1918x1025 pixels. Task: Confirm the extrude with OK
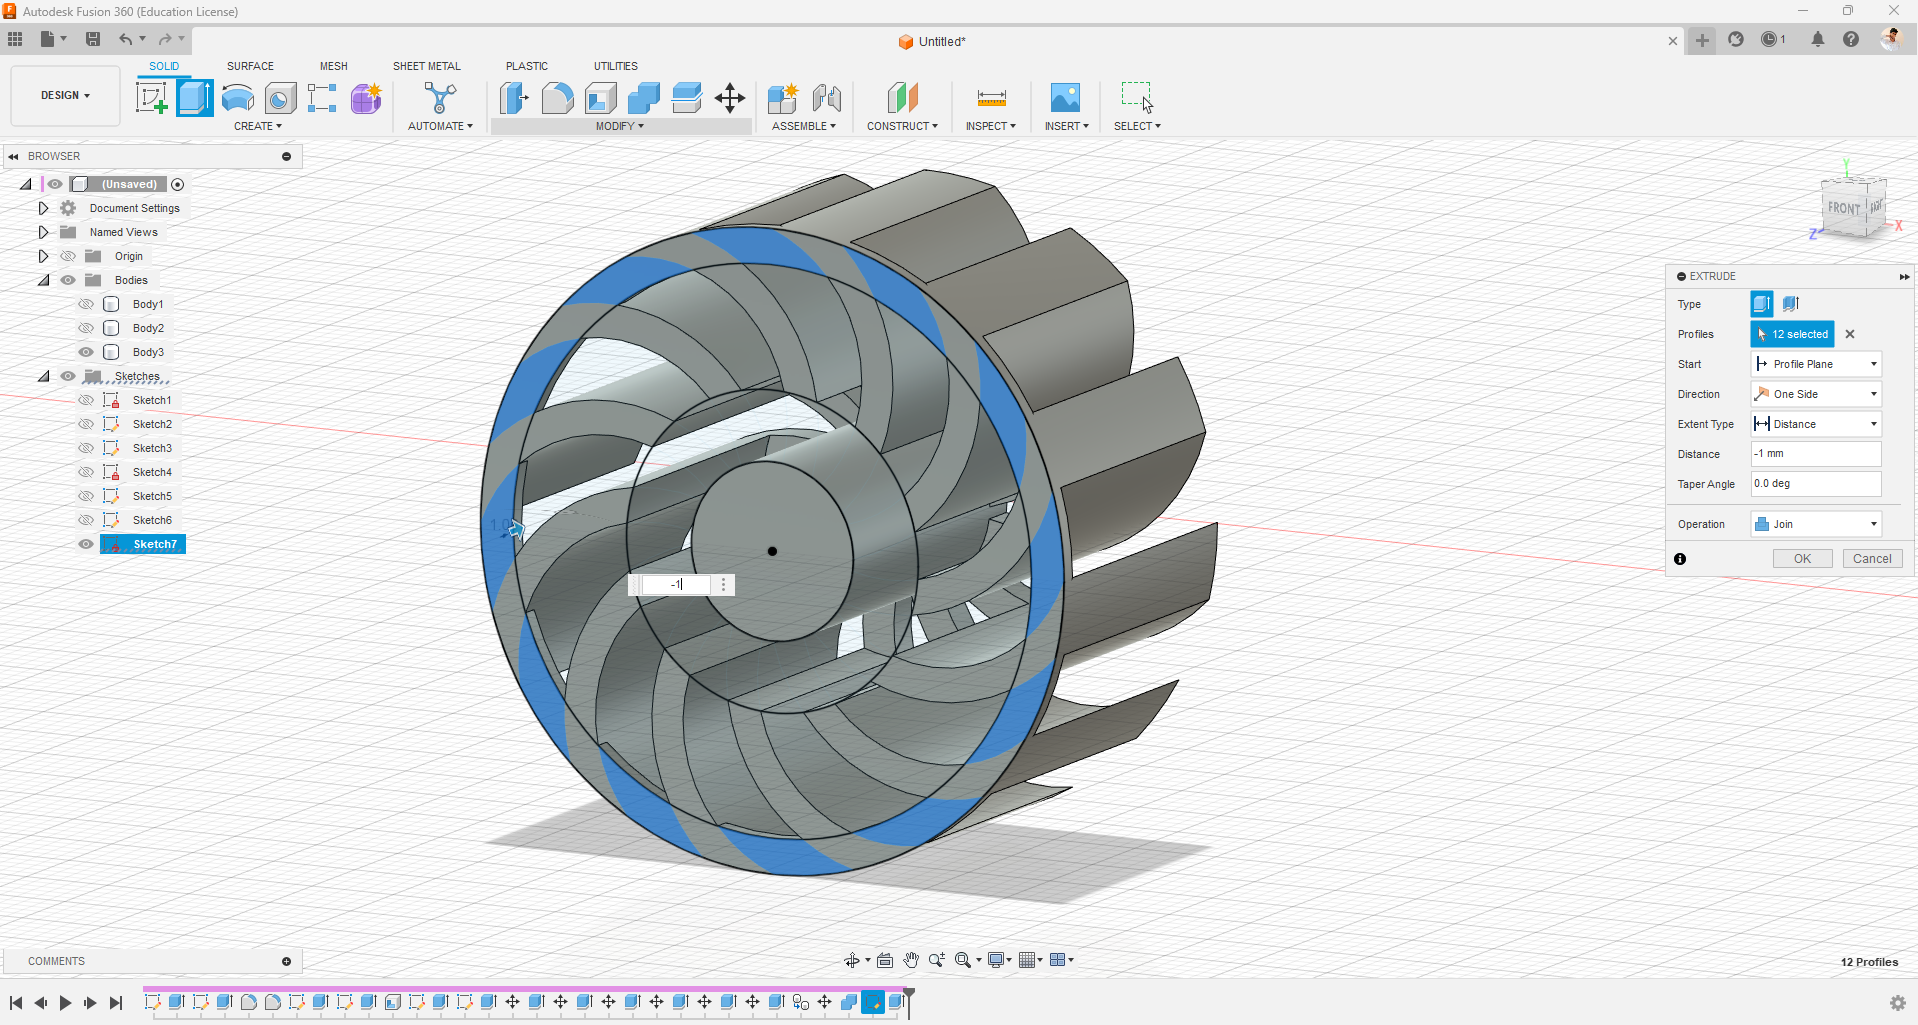[x=1802, y=559]
